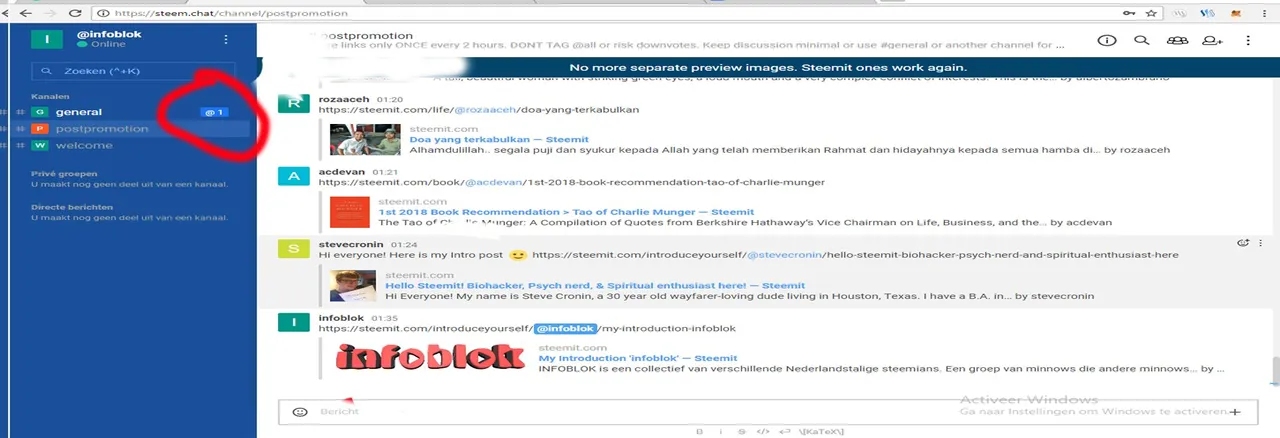This screenshot has height=438, width=1280.
Task: Add users to channel icon
Action: coord(1213,40)
